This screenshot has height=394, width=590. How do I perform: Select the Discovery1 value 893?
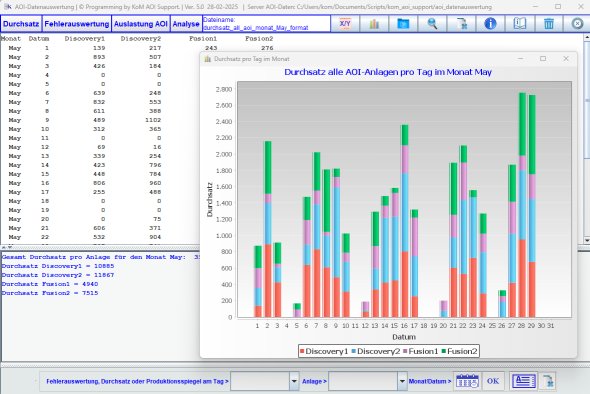[x=99, y=57]
